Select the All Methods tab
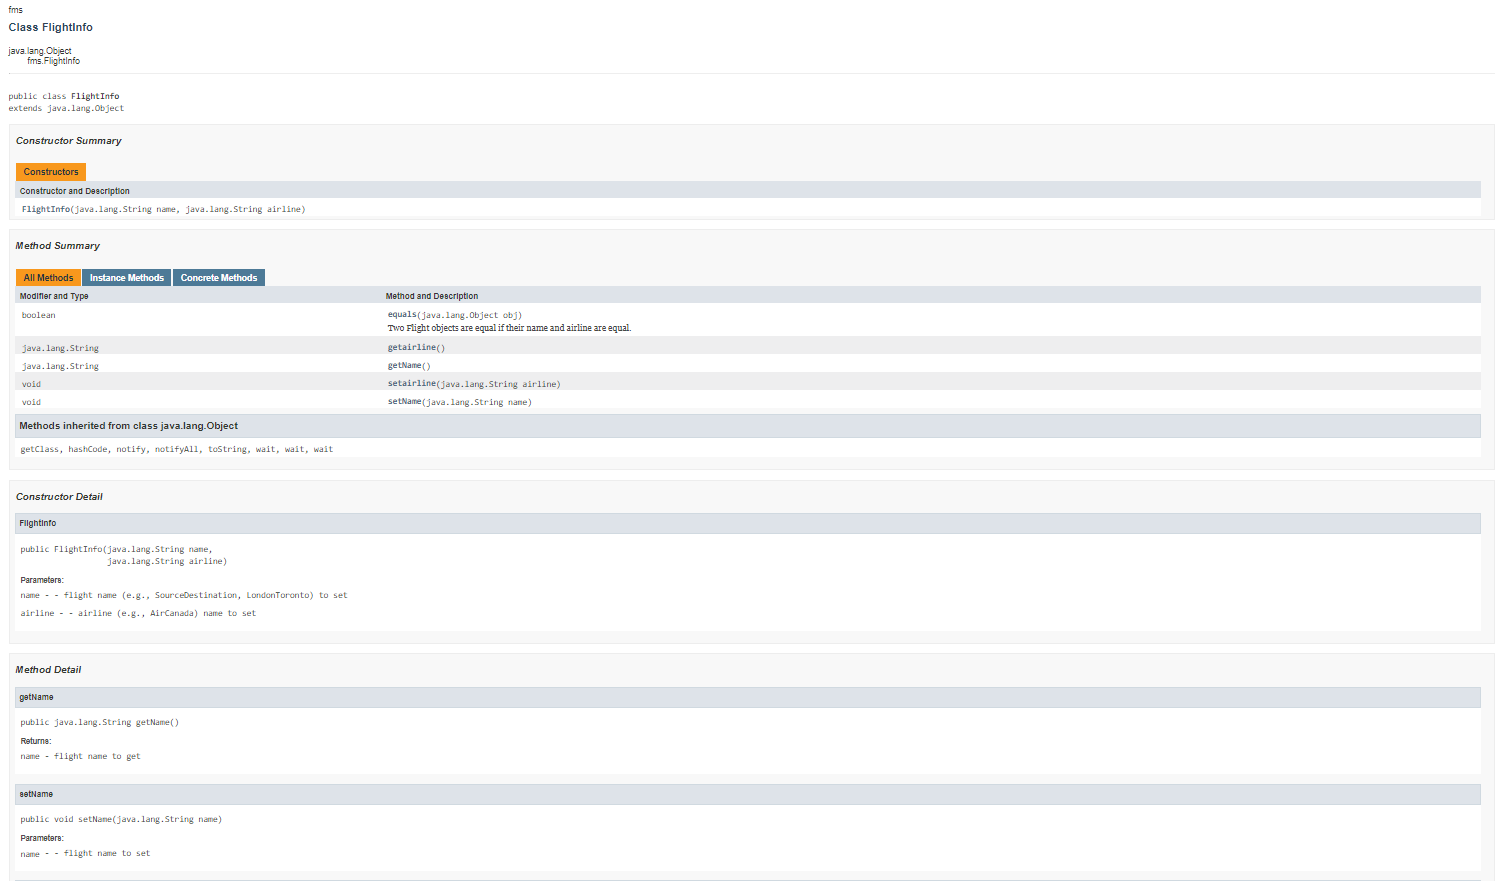1500x881 pixels. pos(48,277)
